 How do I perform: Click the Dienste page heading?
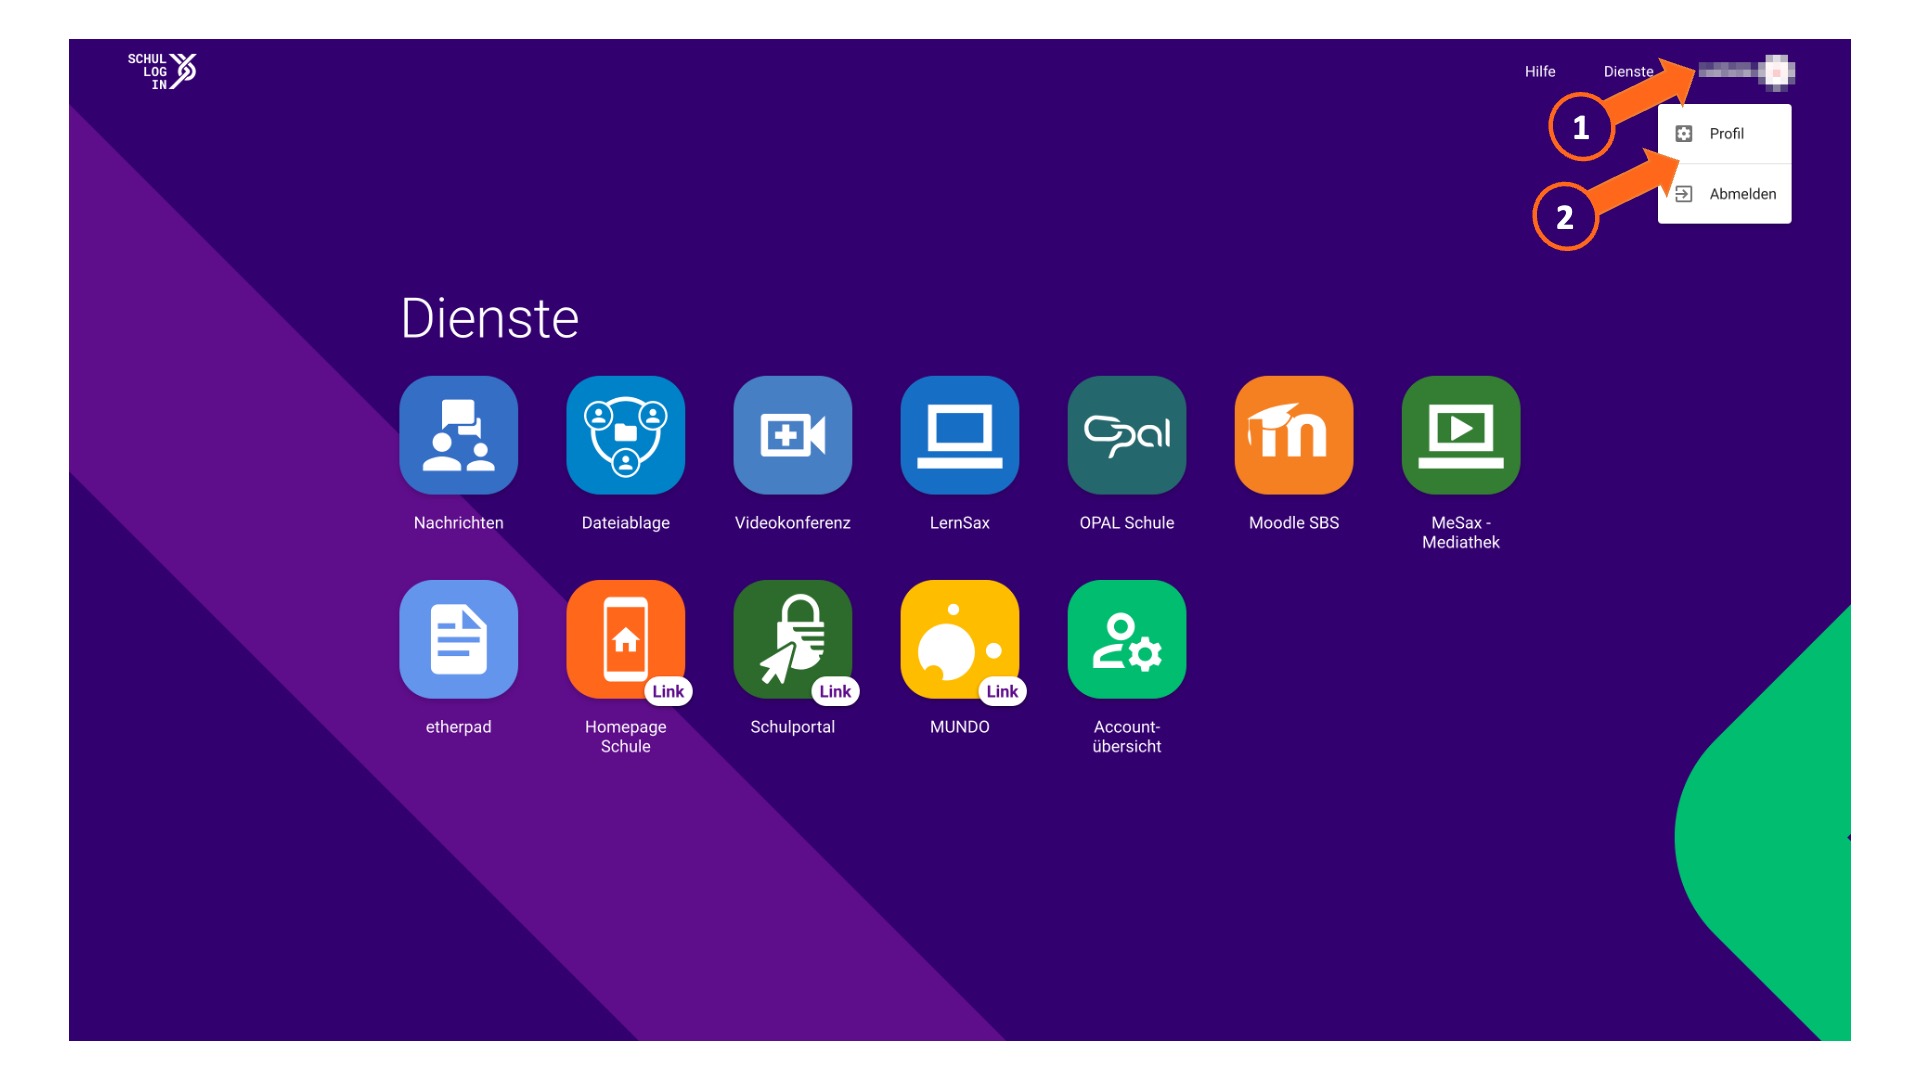(x=489, y=318)
